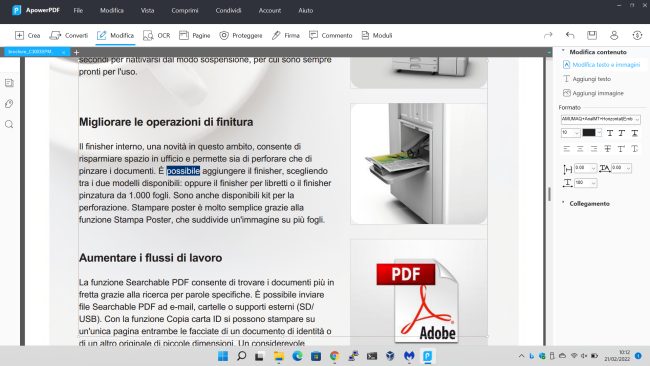The width and height of the screenshot is (650, 366).
Task: Click the black text color swatch
Action: click(x=589, y=133)
